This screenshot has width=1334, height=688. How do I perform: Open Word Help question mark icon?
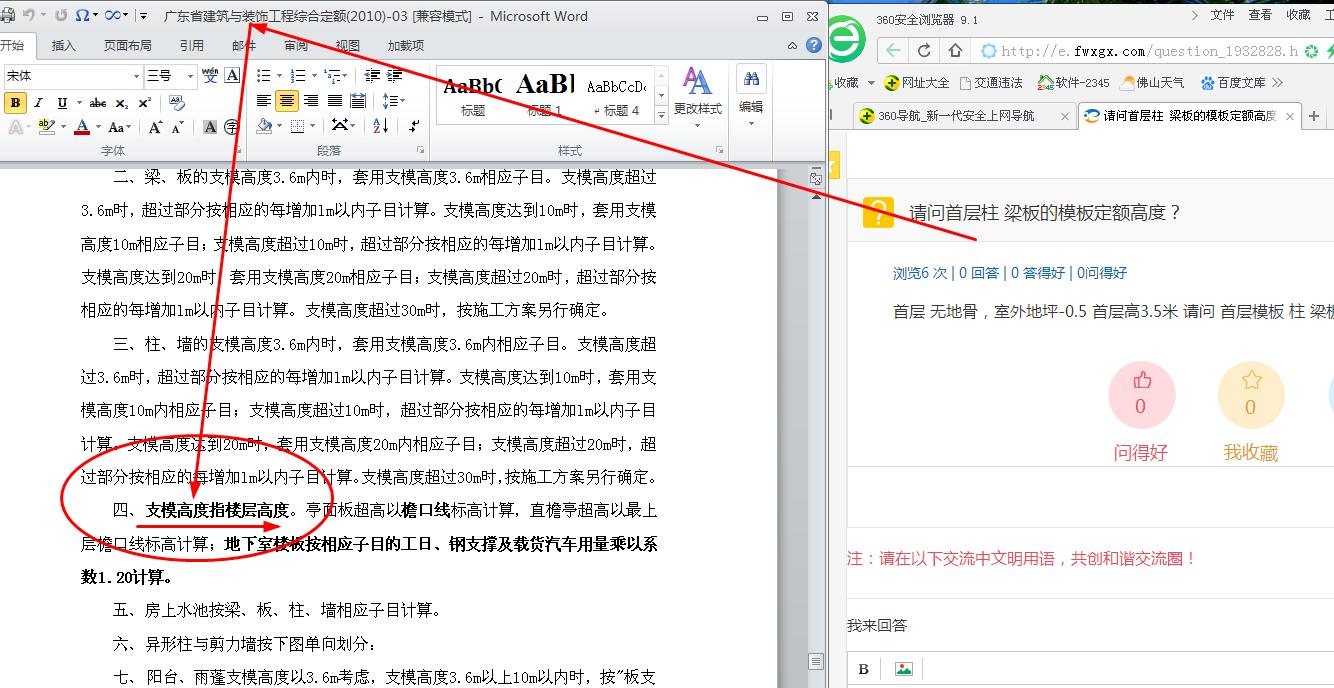(814, 45)
